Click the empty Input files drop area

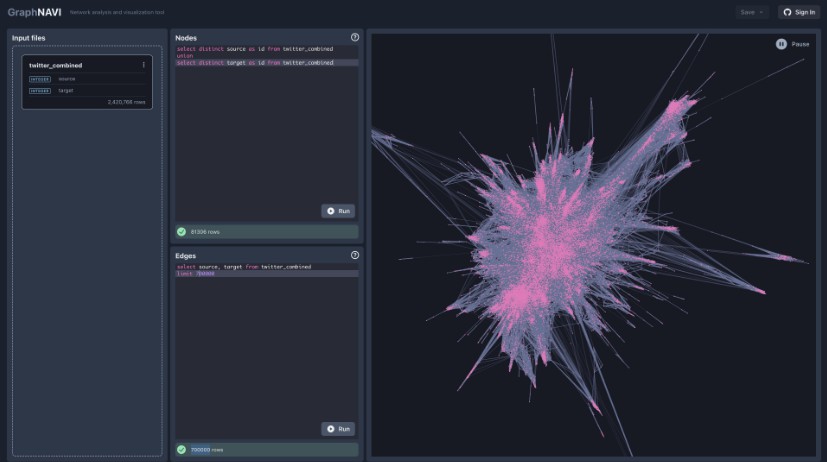(87, 280)
